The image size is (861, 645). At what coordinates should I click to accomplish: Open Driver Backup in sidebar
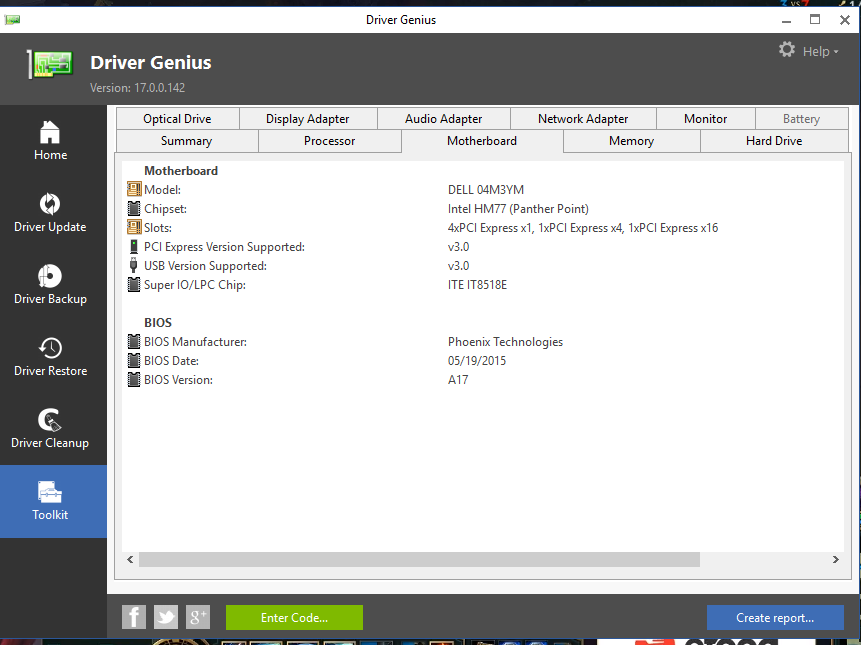(50, 285)
